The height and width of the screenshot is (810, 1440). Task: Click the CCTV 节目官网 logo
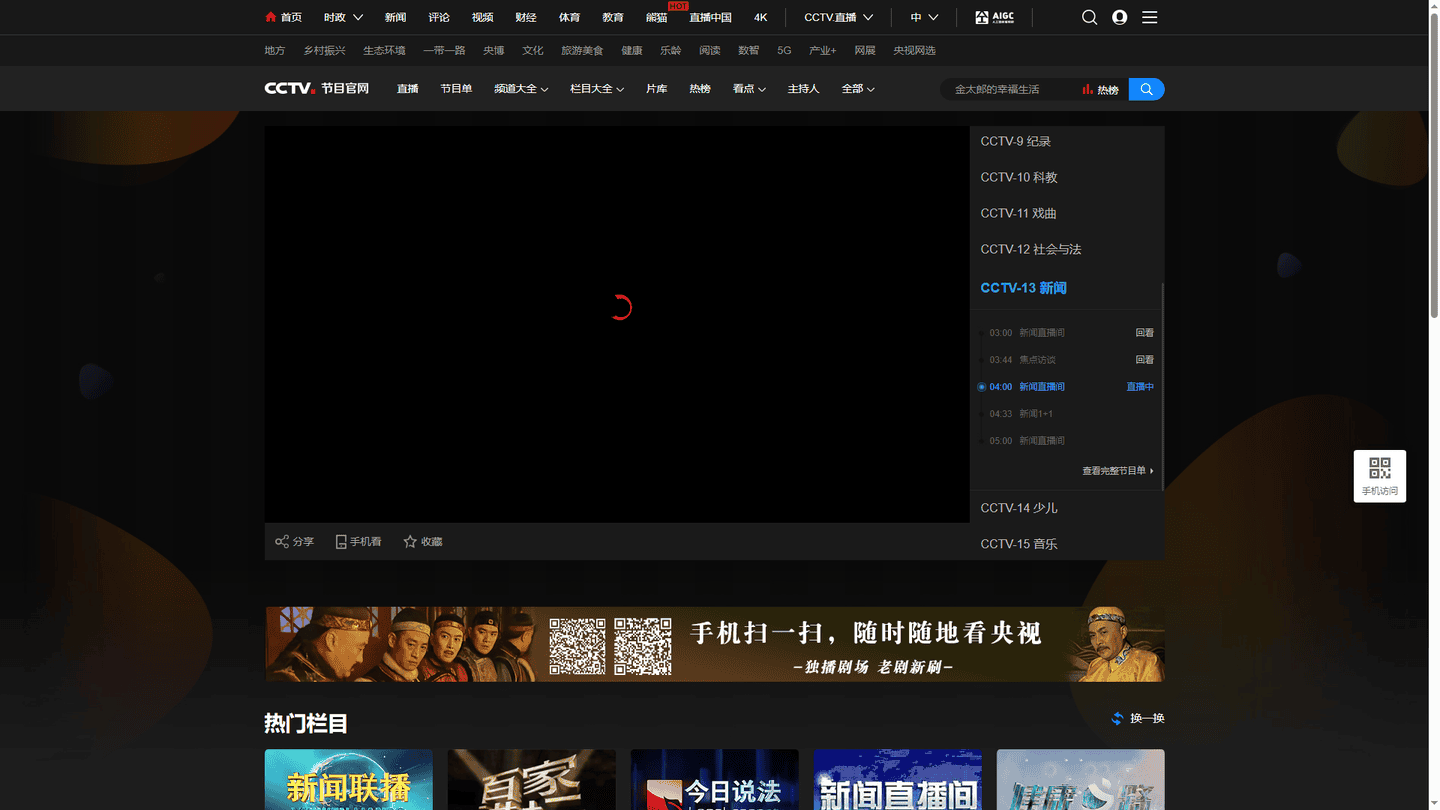[317, 89]
